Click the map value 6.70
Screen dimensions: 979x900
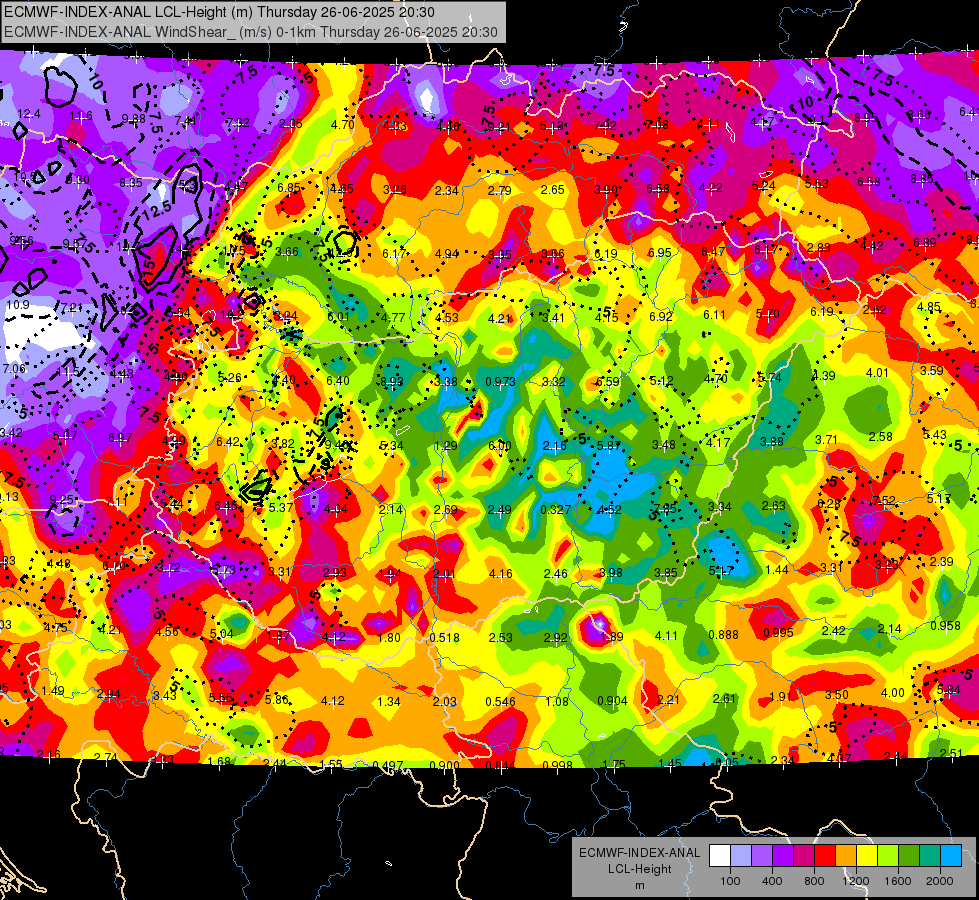coord(114,565)
